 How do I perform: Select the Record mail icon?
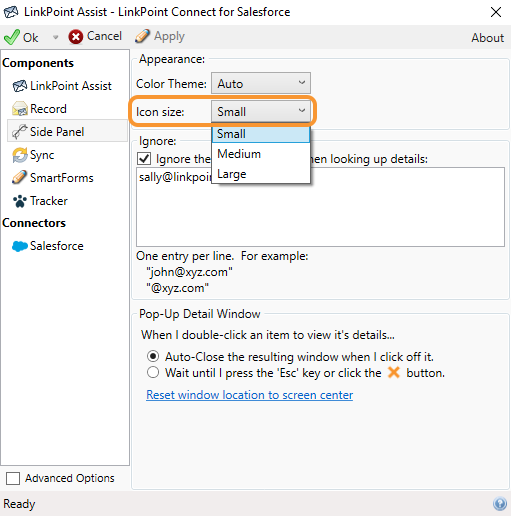click(x=20, y=109)
